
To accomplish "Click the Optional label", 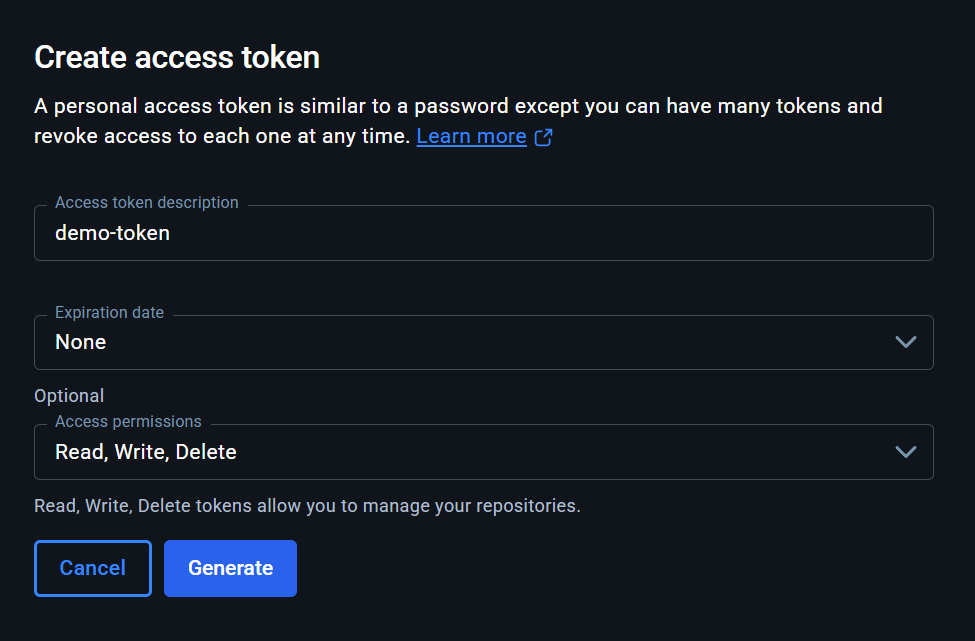I will (x=69, y=396).
